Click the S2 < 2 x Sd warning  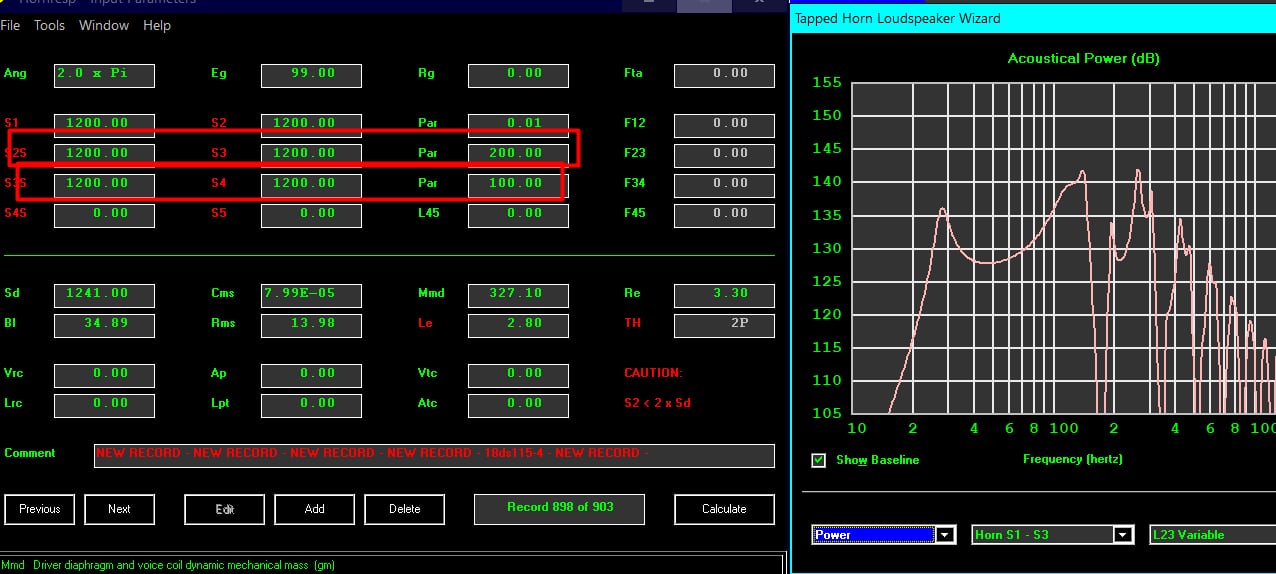(x=657, y=403)
